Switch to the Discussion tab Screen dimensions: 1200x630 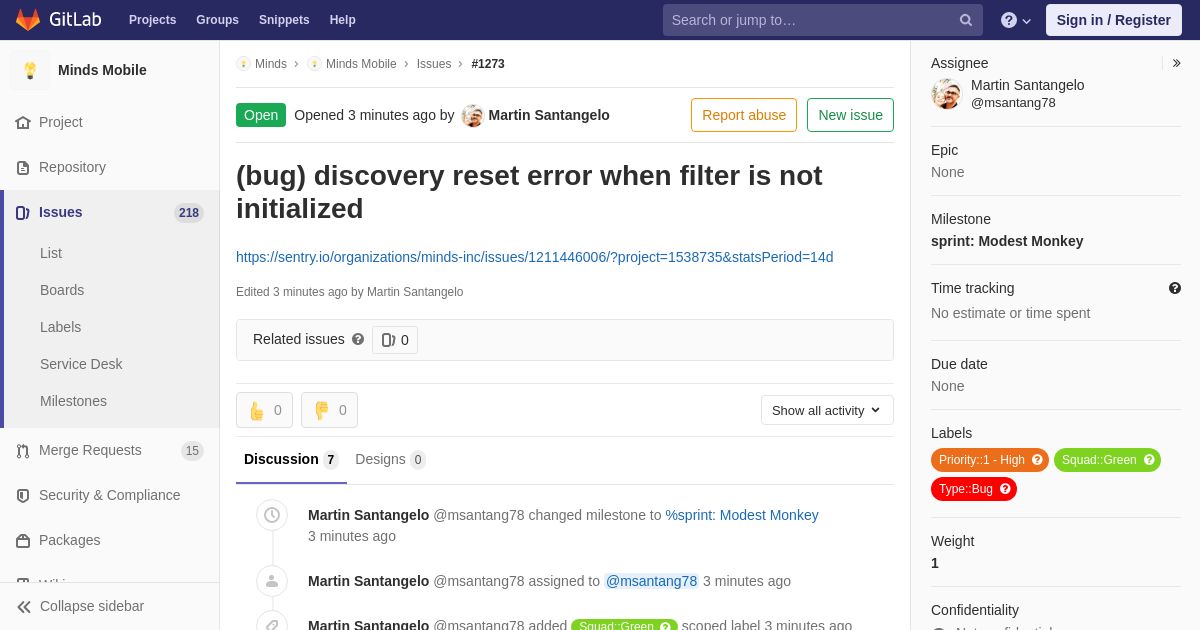pyautogui.click(x=291, y=460)
